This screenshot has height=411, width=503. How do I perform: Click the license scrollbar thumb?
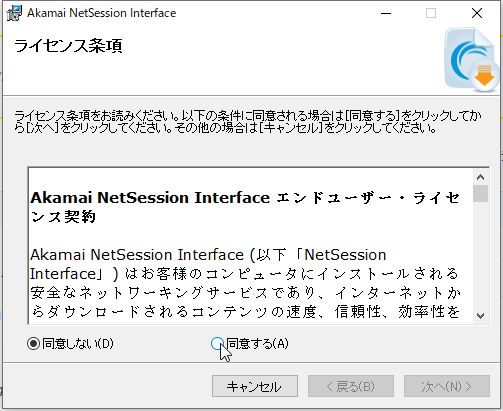[480, 193]
